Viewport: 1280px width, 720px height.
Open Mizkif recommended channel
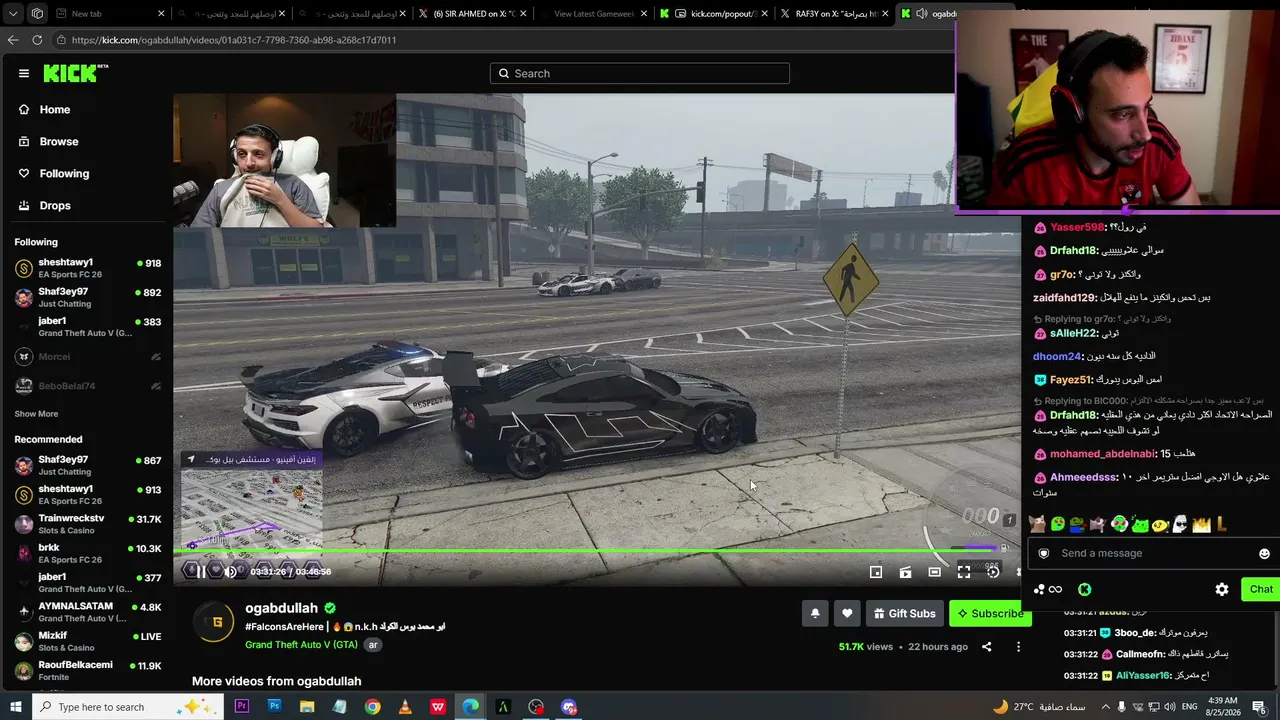click(88, 641)
